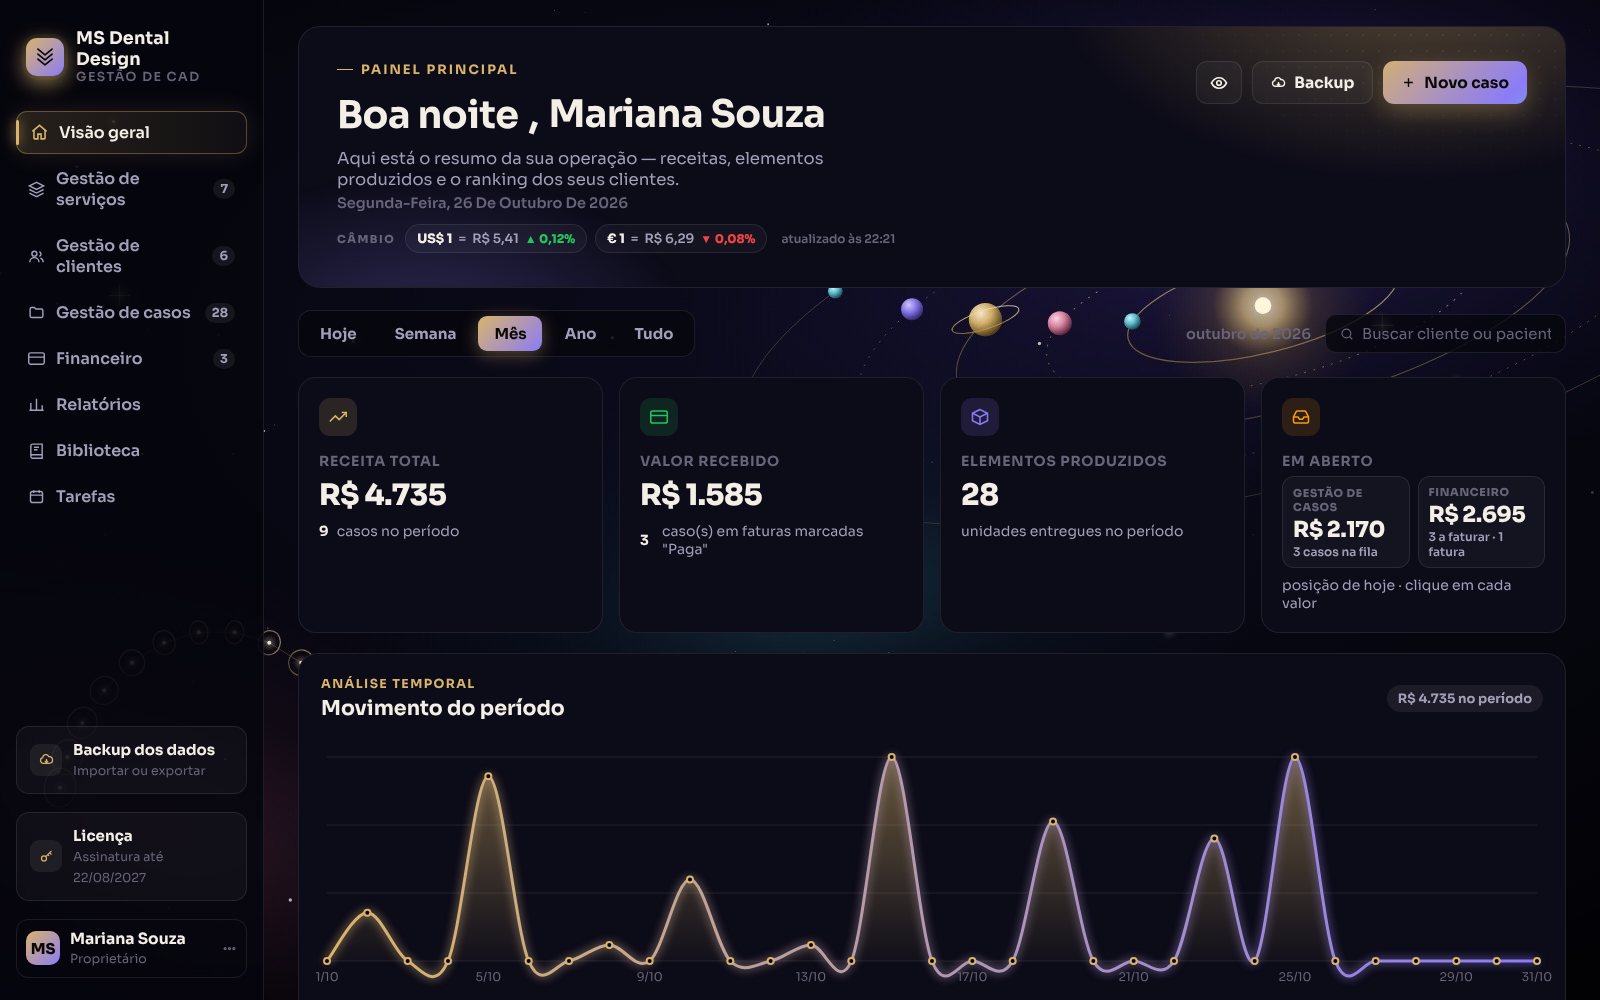Open Mariana Souza account options menu

229,948
